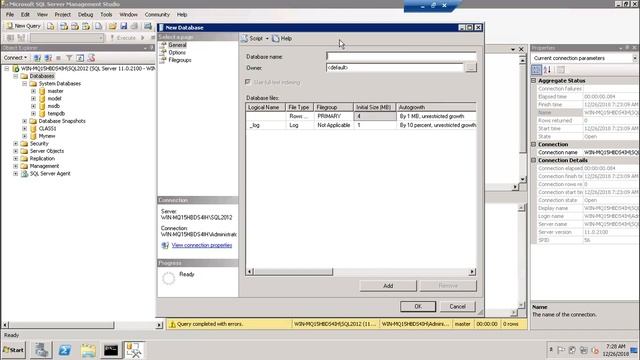This screenshot has width=640, height=360.
Task: Click the Script button in New Database dialog
Action: (252, 38)
